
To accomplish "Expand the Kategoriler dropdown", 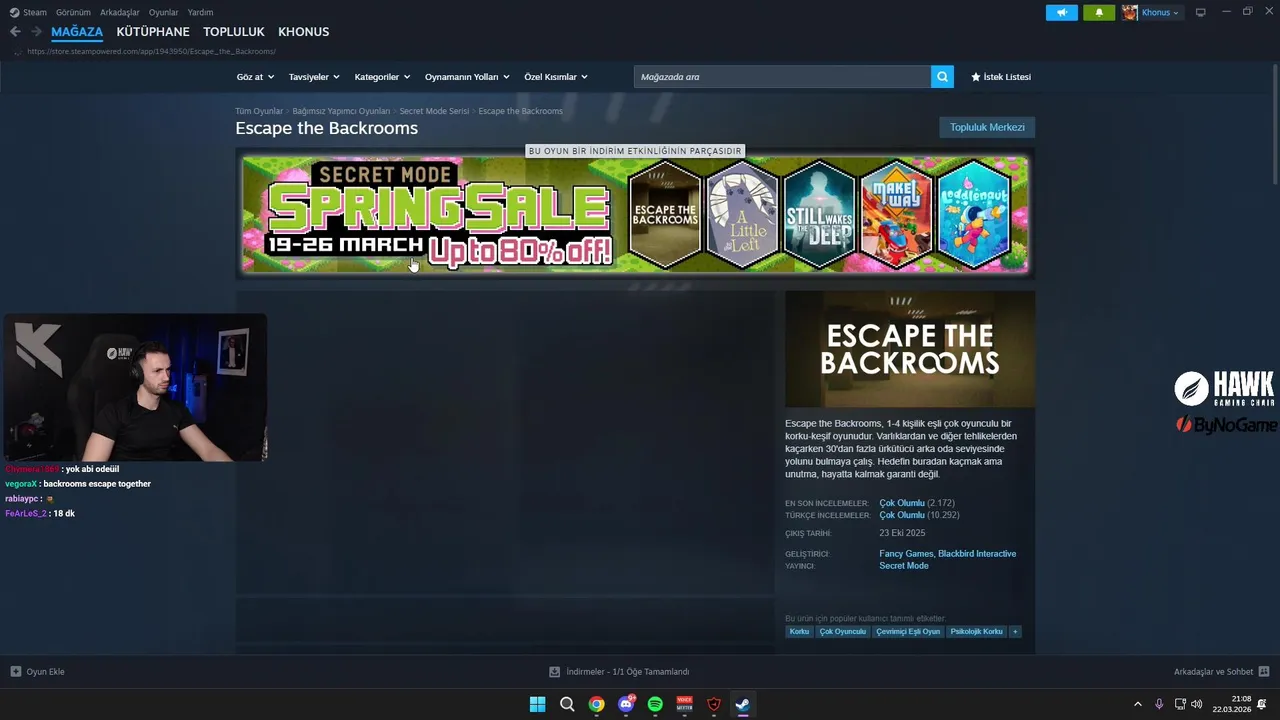I will [x=382, y=77].
